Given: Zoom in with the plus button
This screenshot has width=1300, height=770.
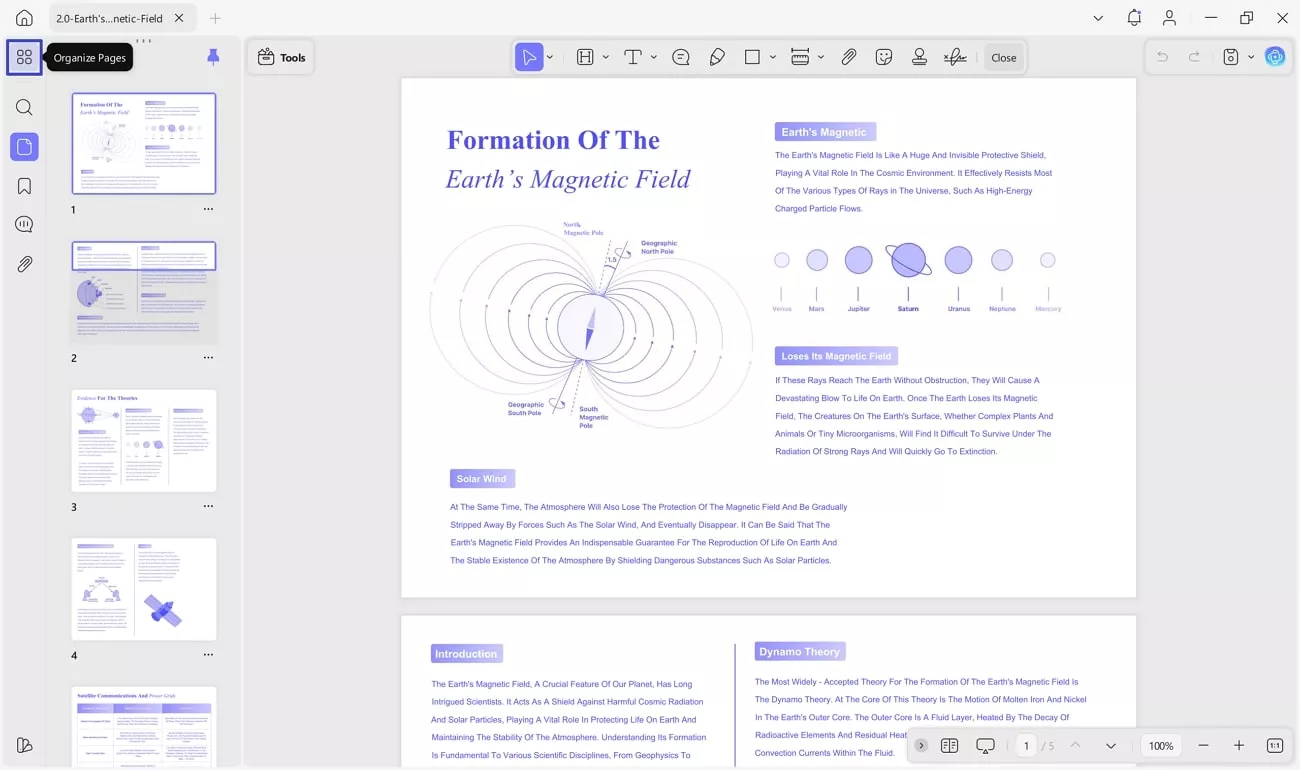Looking at the screenshot, I should coord(1239,746).
